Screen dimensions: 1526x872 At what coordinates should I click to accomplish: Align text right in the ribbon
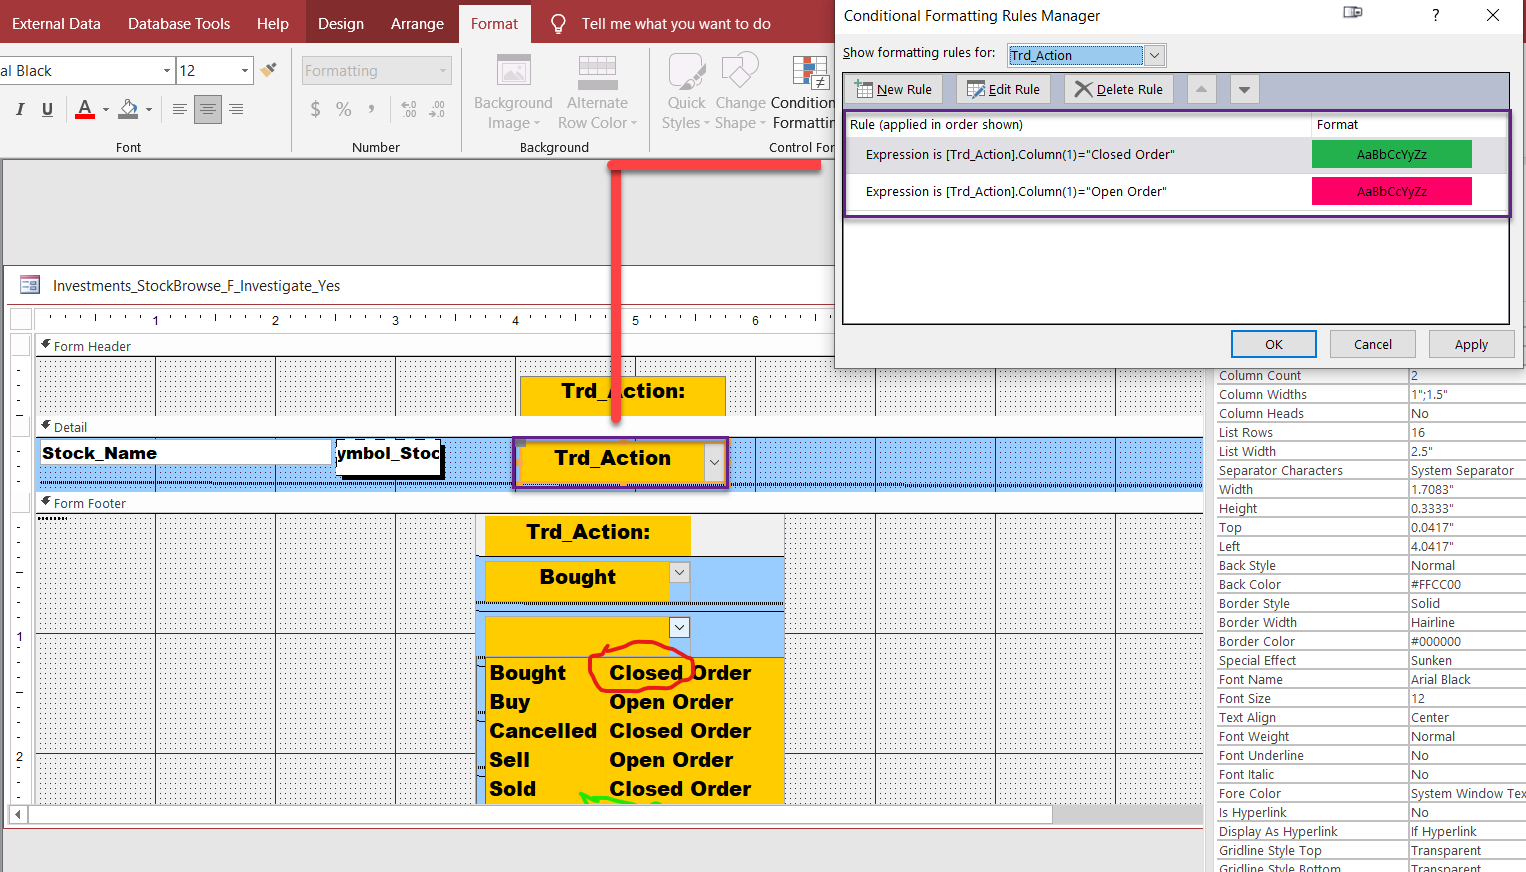(236, 109)
